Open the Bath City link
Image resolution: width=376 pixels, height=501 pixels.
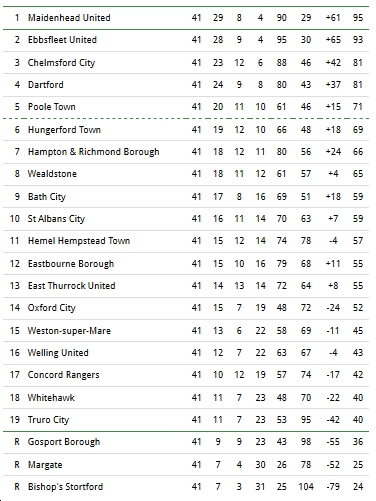[x=47, y=197]
